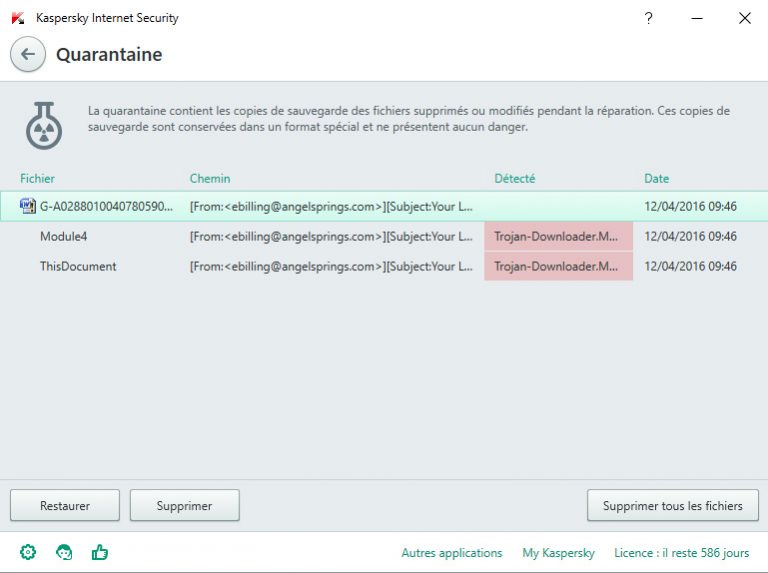Open the Autres applications link
768x573 pixels.
point(451,553)
